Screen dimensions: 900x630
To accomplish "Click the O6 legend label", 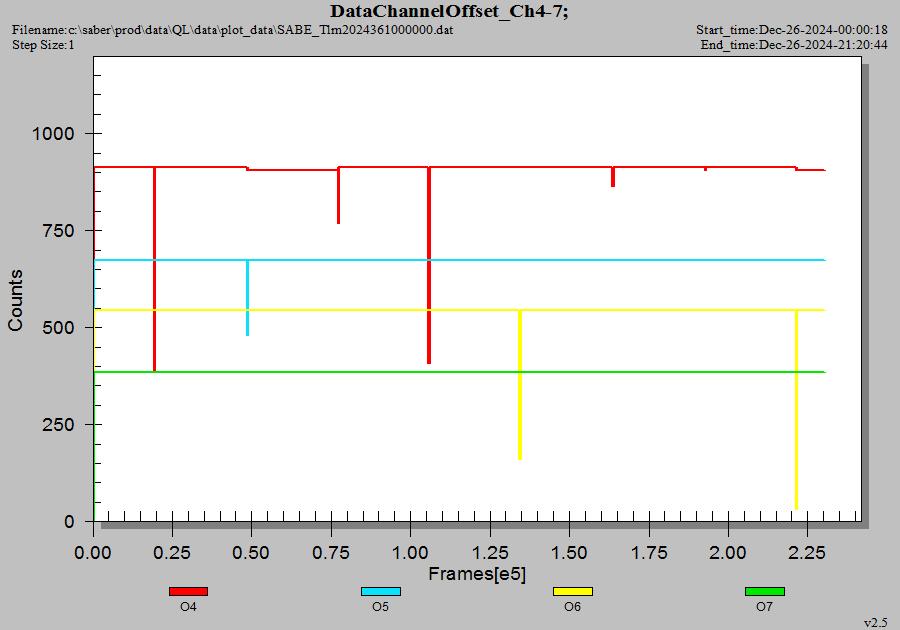I will click(573, 607).
